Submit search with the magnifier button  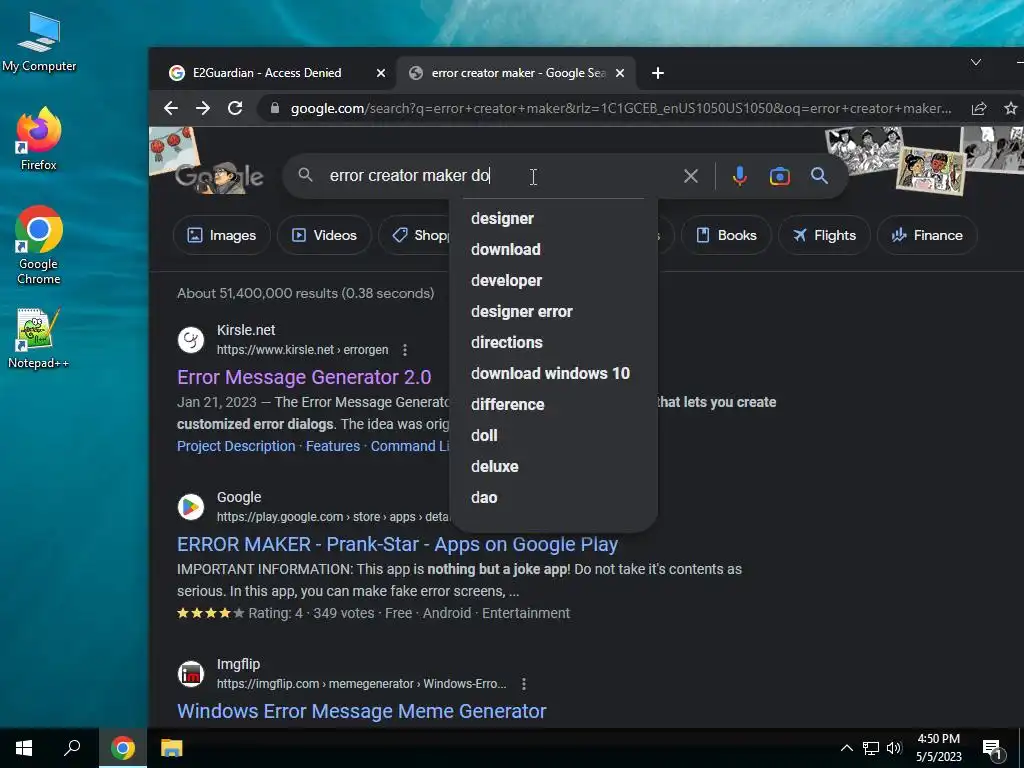pyautogui.click(x=820, y=176)
